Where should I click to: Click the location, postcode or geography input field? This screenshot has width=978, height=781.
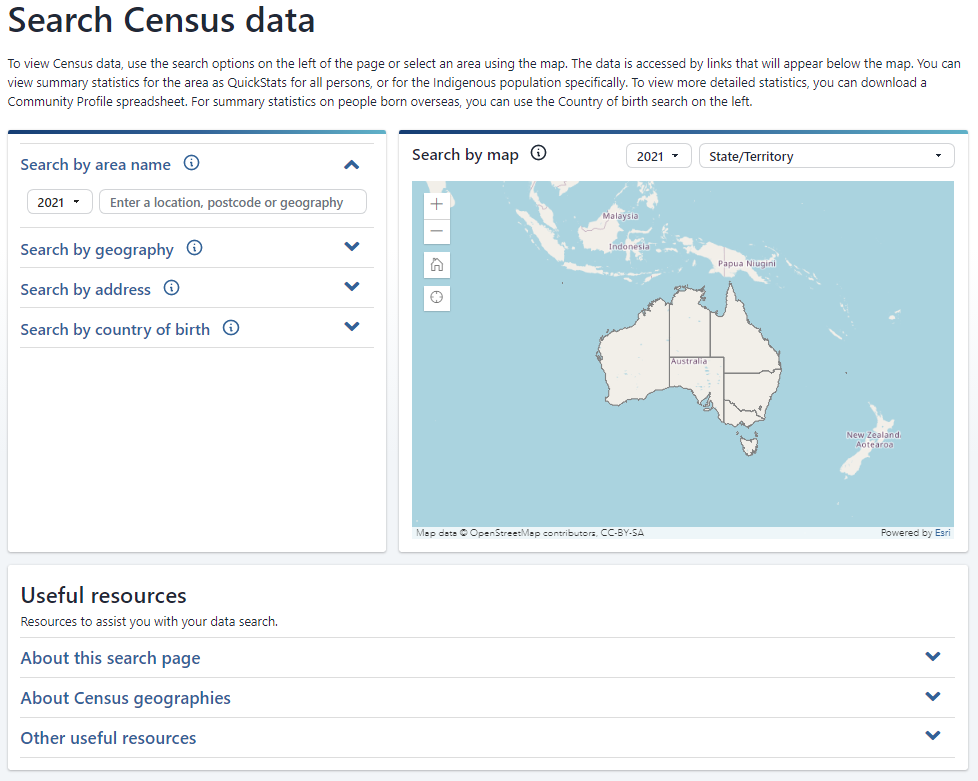(232, 202)
